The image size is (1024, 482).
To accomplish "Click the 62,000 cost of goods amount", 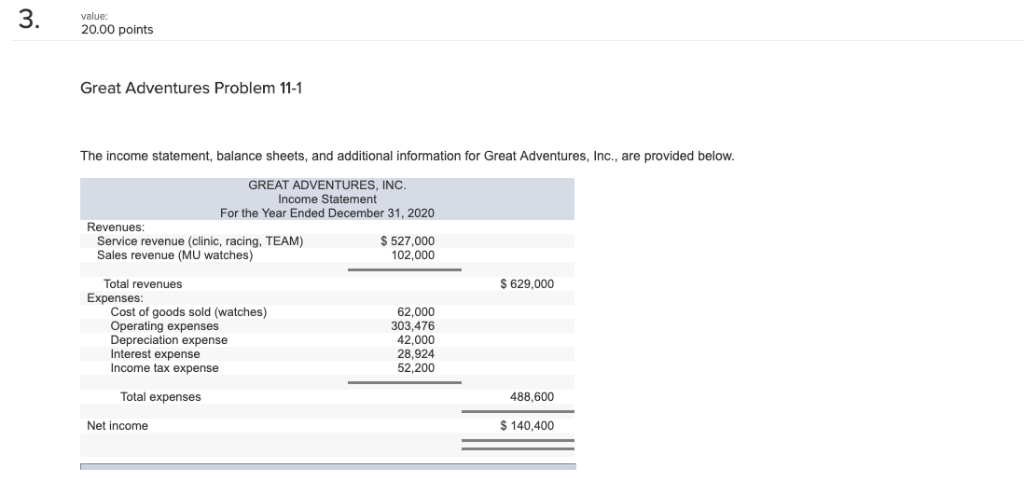I will click(416, 312).
